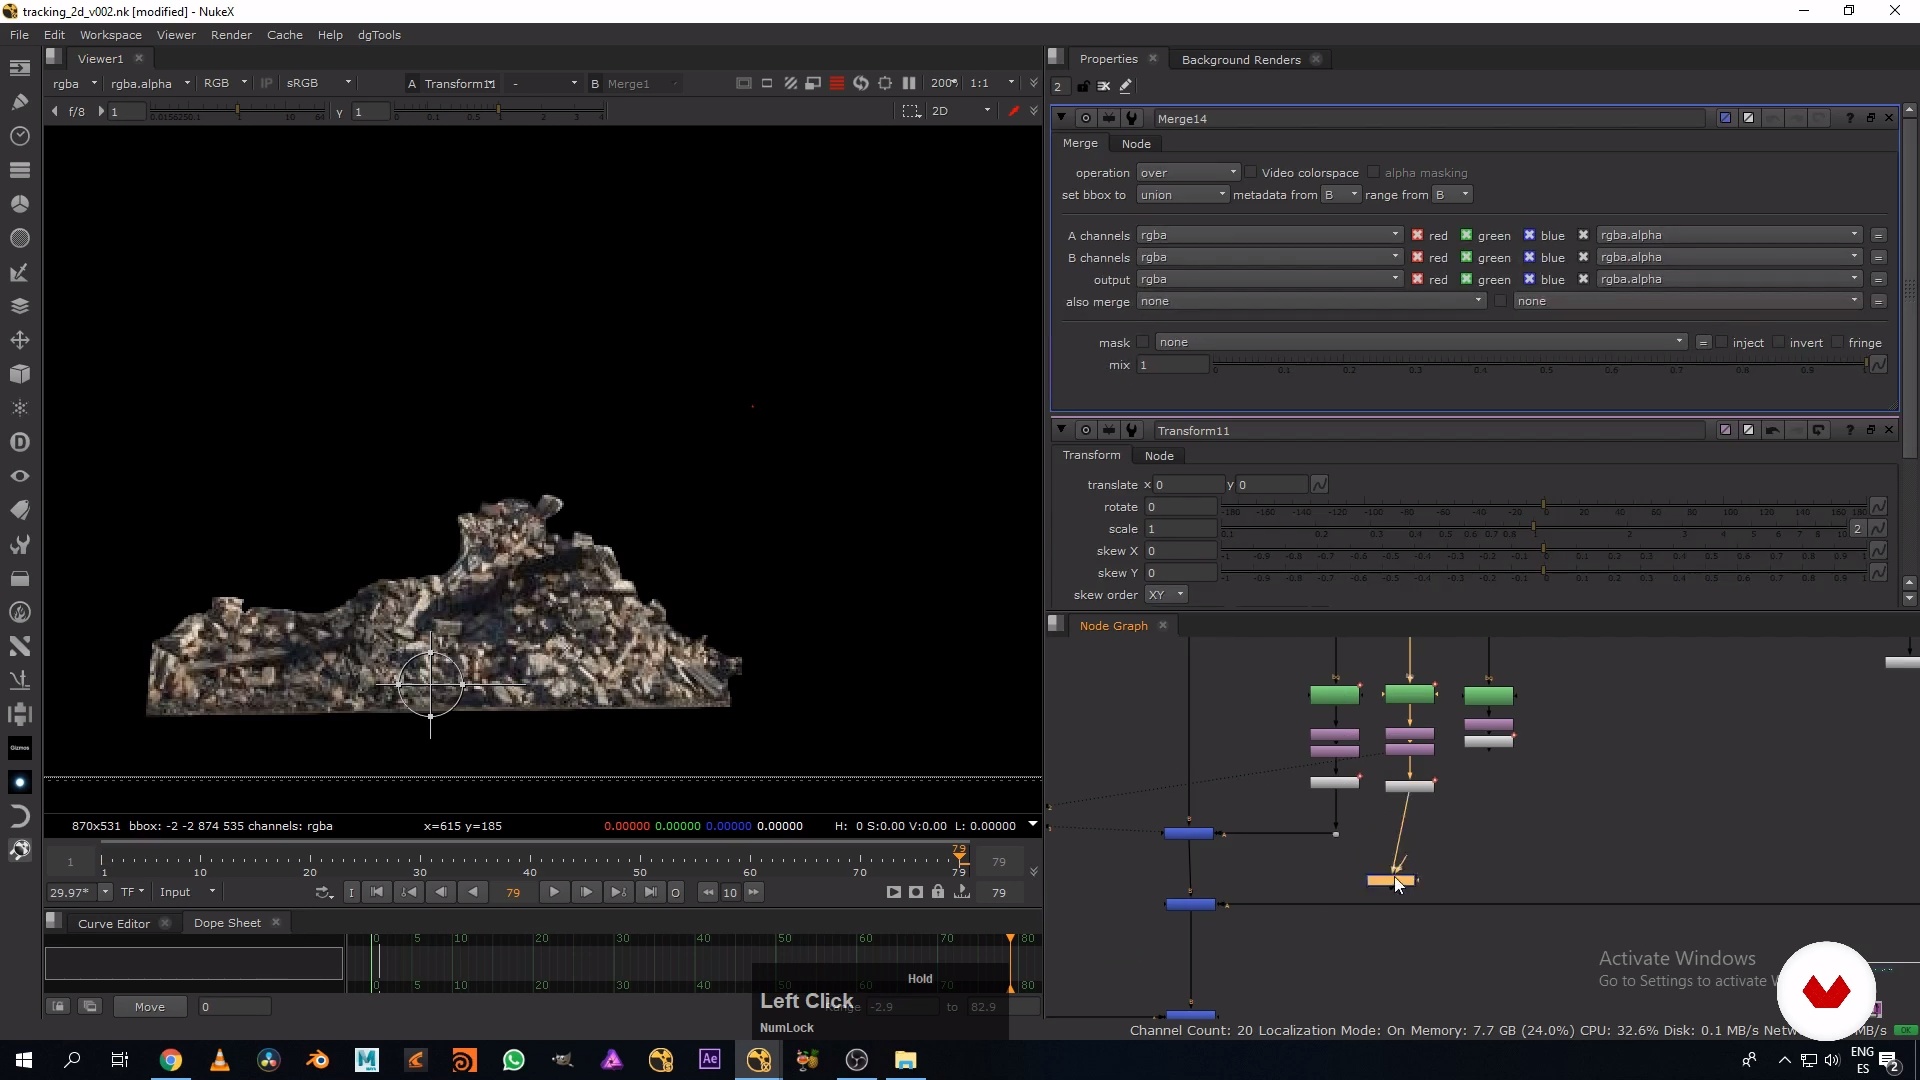Toggle A channels rgba.alpha checkbox
The width and height of the screenshot is (1920, 1080).
click(x=1583, y=235)
